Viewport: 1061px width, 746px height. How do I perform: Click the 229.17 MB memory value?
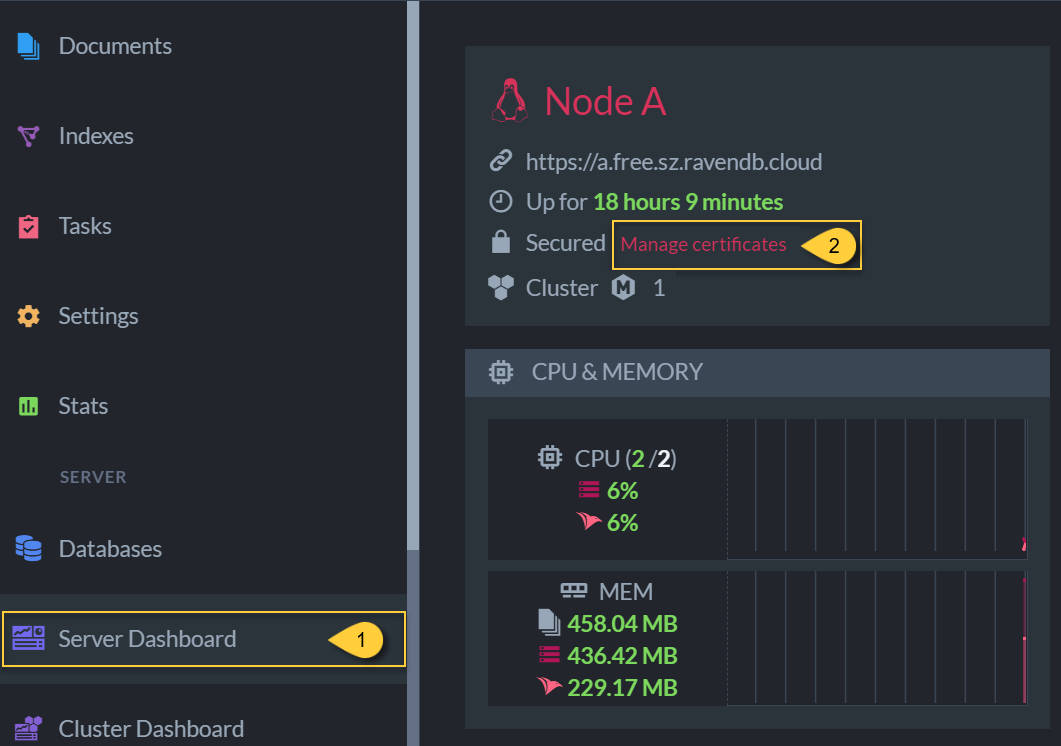pyautogui.click(x=622, y=687)
